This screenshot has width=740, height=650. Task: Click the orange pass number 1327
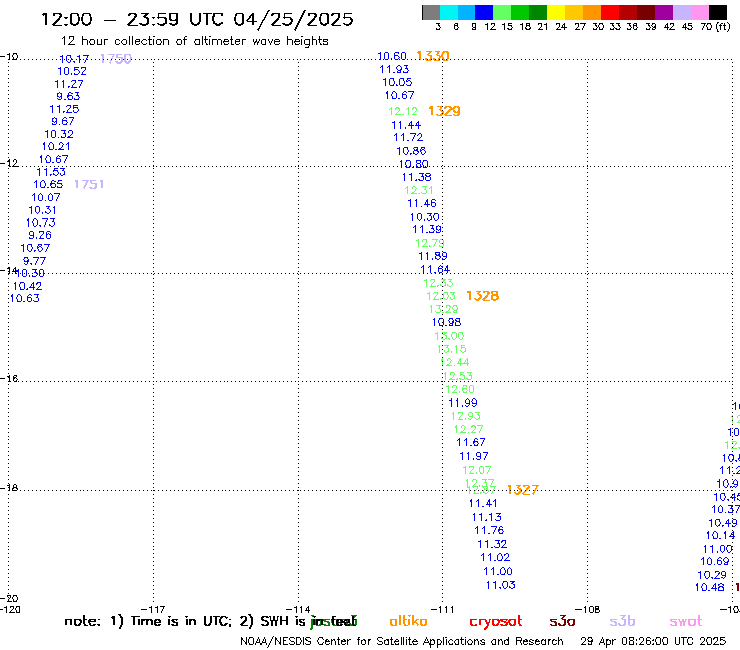(x=522, y=490)
